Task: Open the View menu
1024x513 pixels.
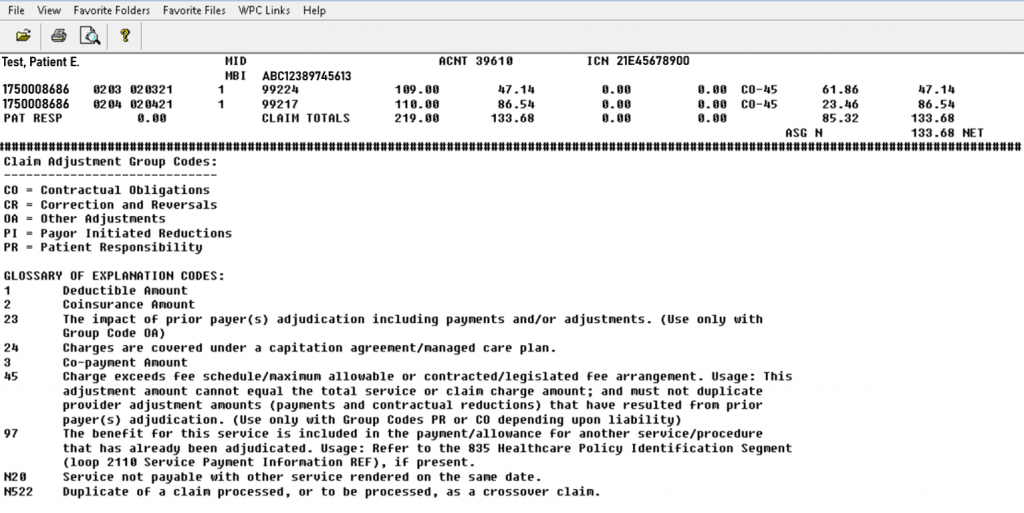Action: pyautogui.click(x=49, y=10)
